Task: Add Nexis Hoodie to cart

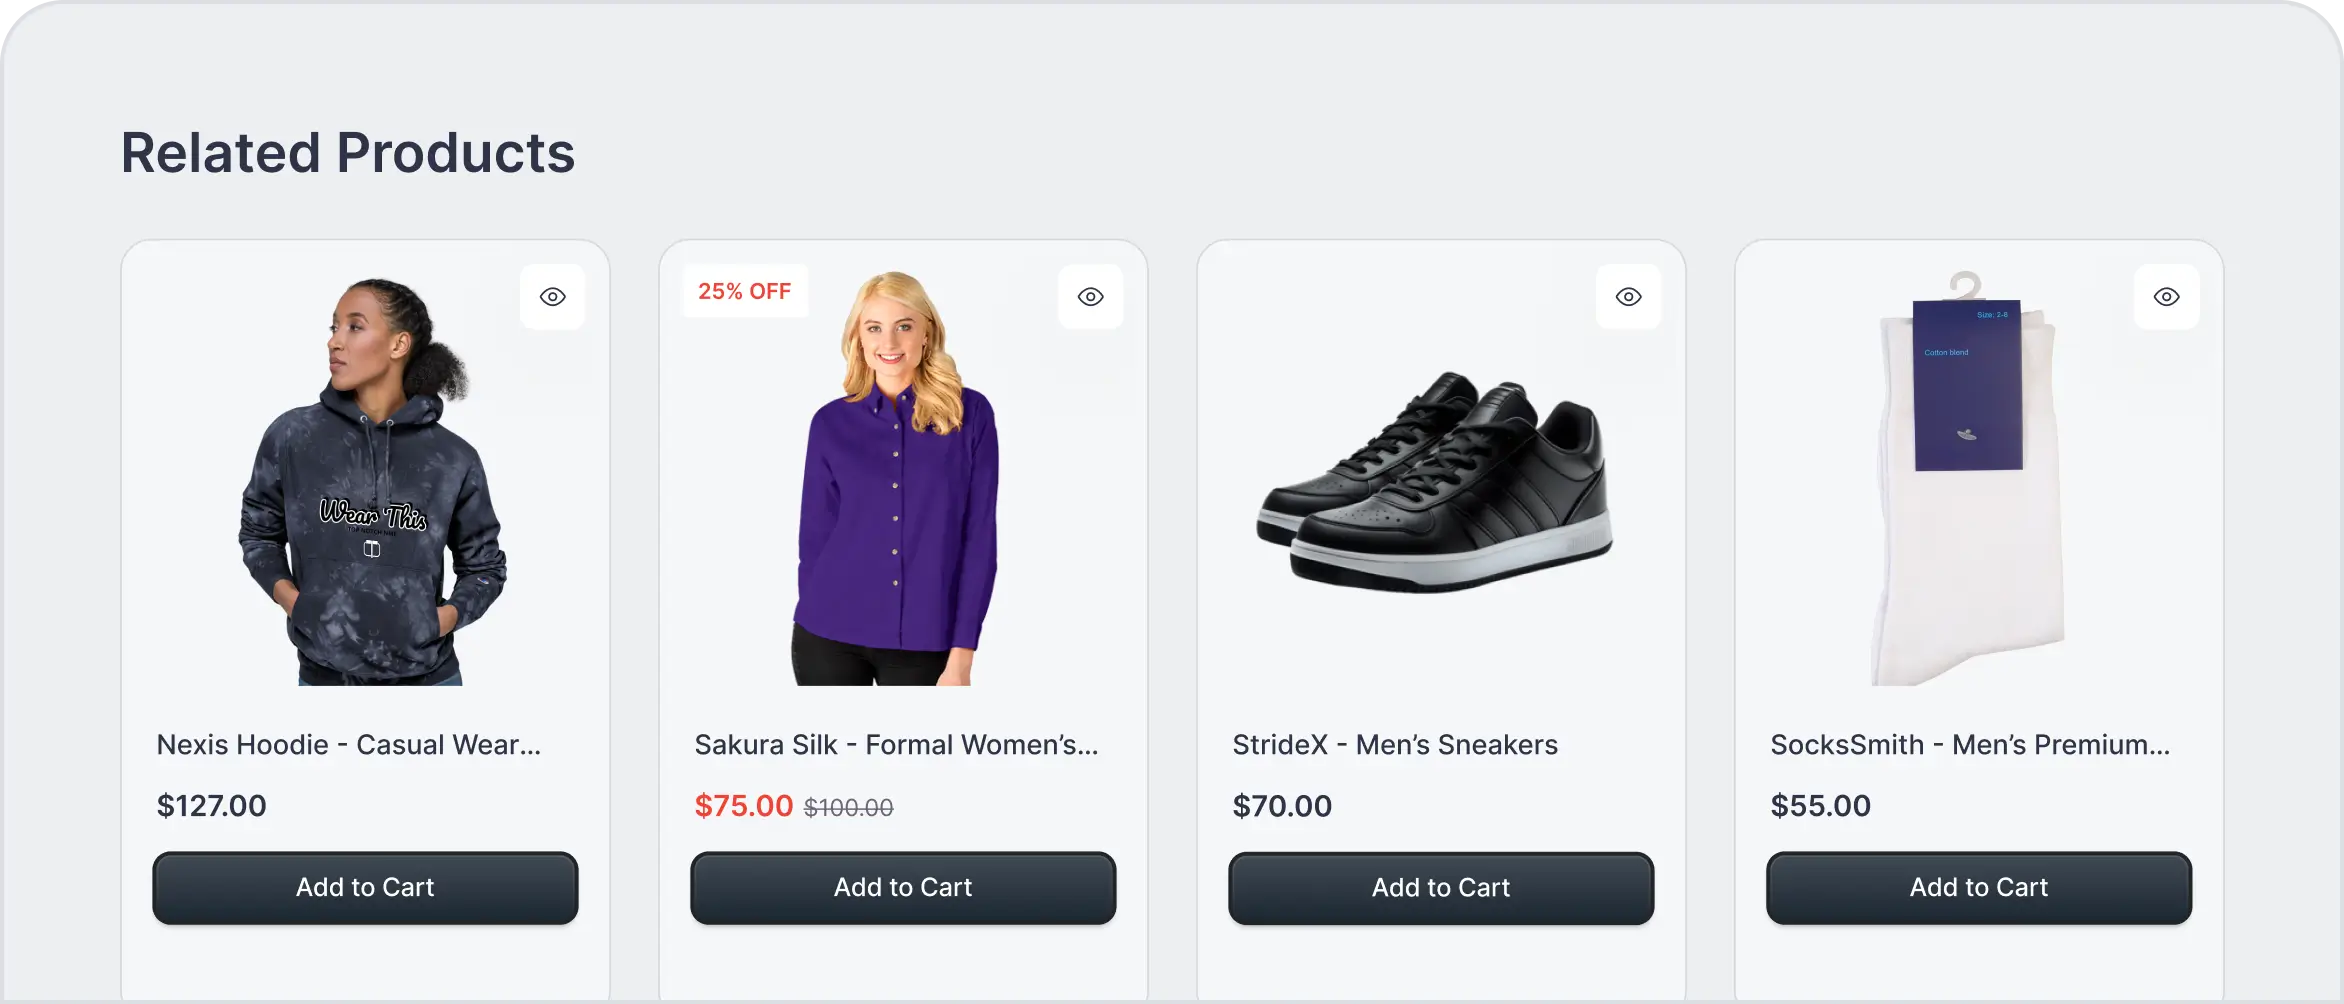Action: [x=365, y=888]
